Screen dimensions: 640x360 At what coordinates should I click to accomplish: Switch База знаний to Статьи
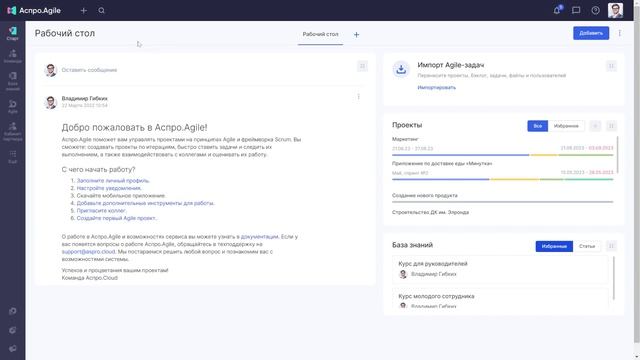(x=587, y=246)
